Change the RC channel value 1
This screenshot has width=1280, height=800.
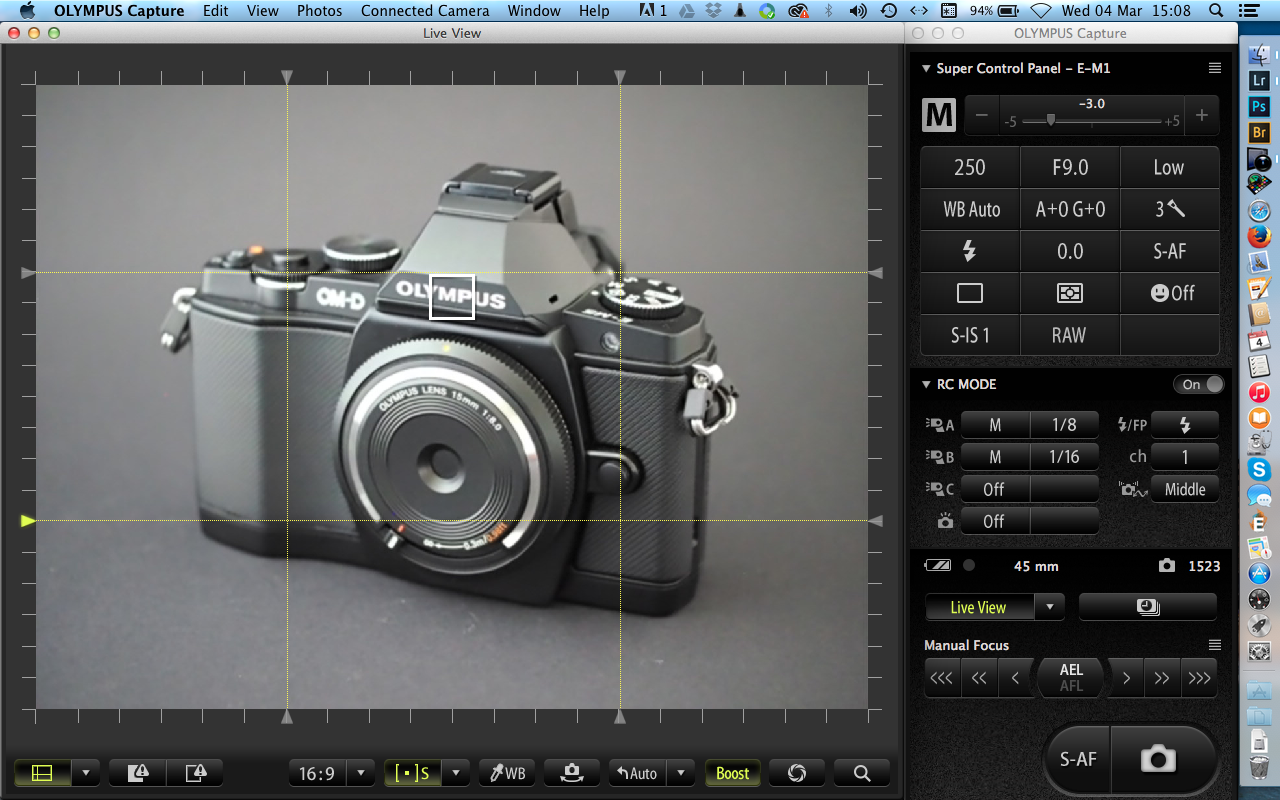[x=1185, y=457]
